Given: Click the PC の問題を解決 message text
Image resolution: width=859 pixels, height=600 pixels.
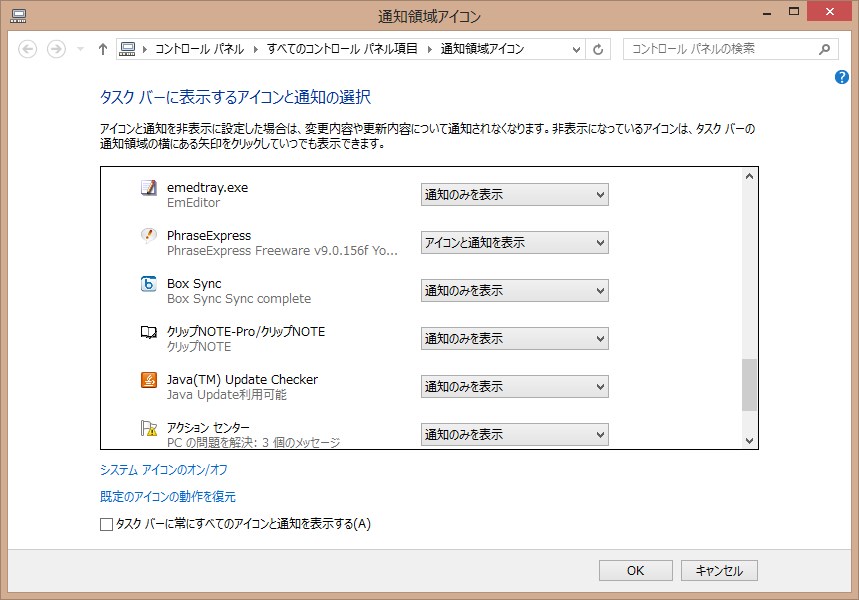Looking at the screenshot, I should (253, 443).
